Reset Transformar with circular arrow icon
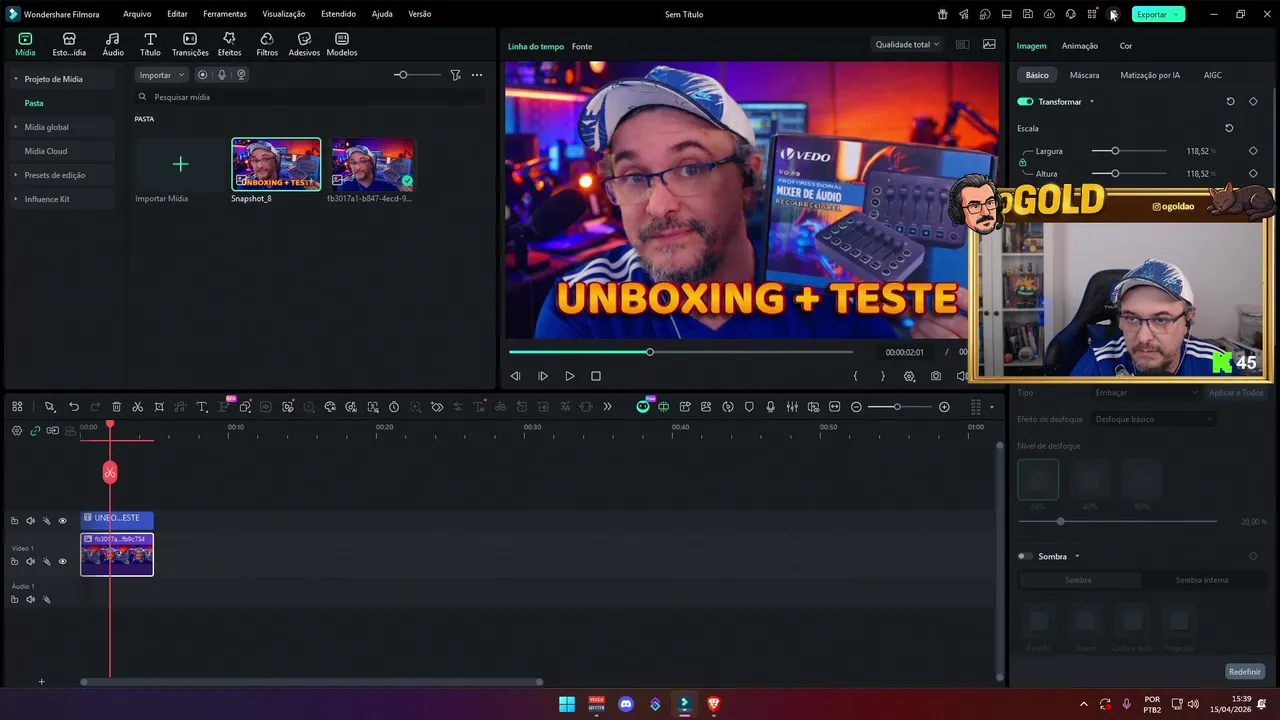Image resolution: width=1280 pixels, height=720 pixels. pyautogui.click(x=1230, y=101)
